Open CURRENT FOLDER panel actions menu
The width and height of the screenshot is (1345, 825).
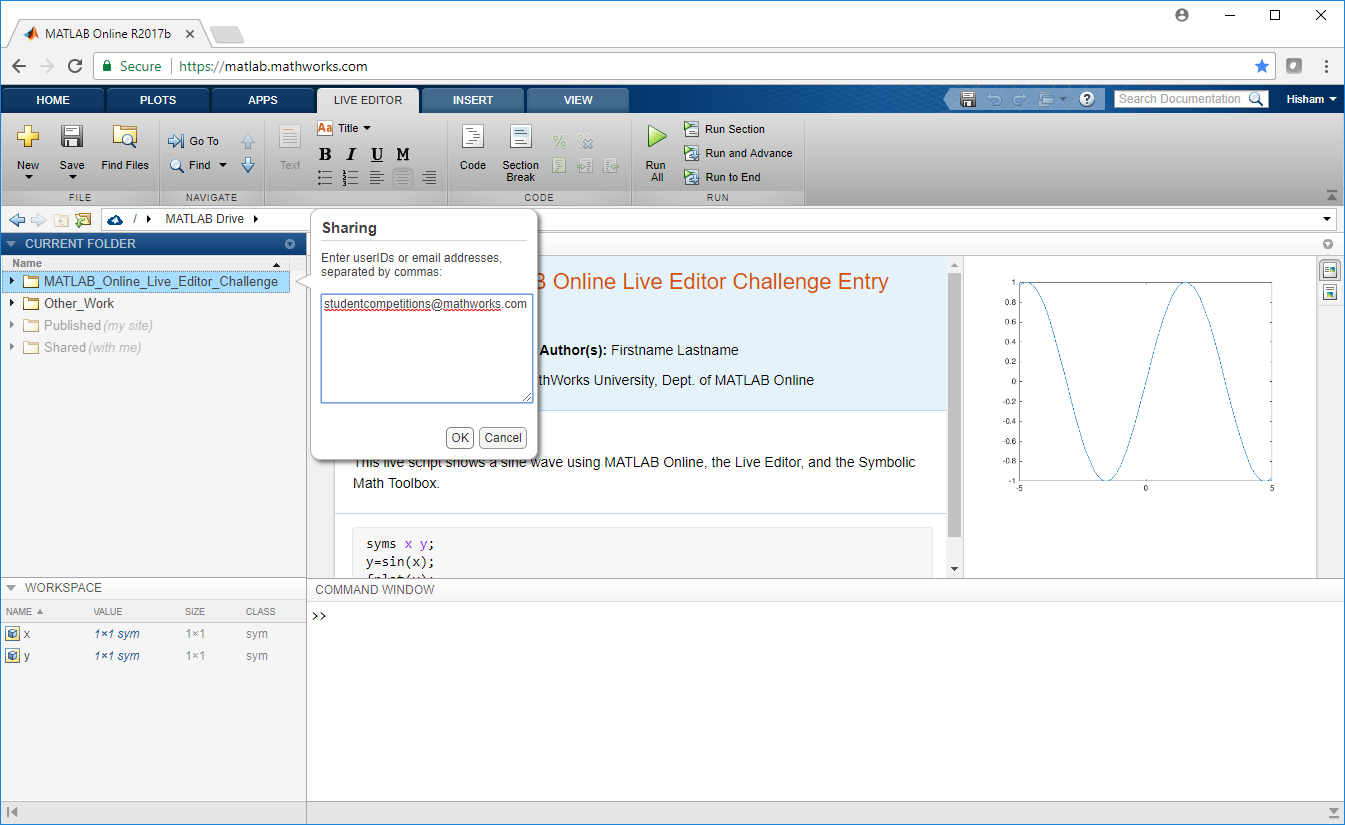coord(290,244)
